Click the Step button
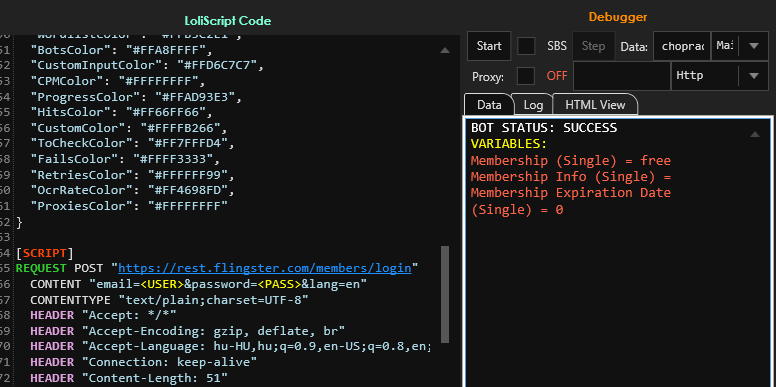The width and height of the screenshot is (776, 387). (x=593, y=46)
